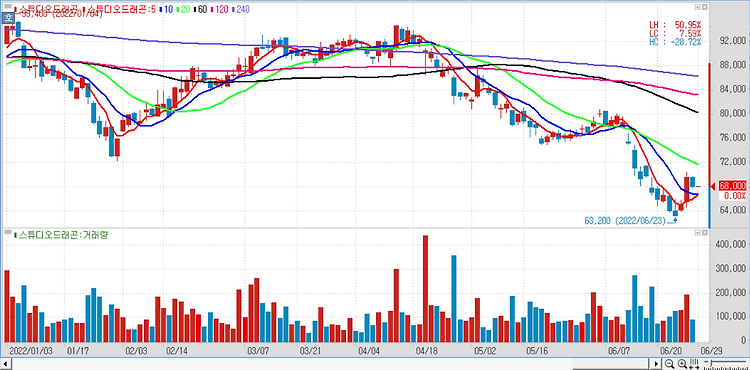Click the 04/18 date axis label

(x=426, y=350)
